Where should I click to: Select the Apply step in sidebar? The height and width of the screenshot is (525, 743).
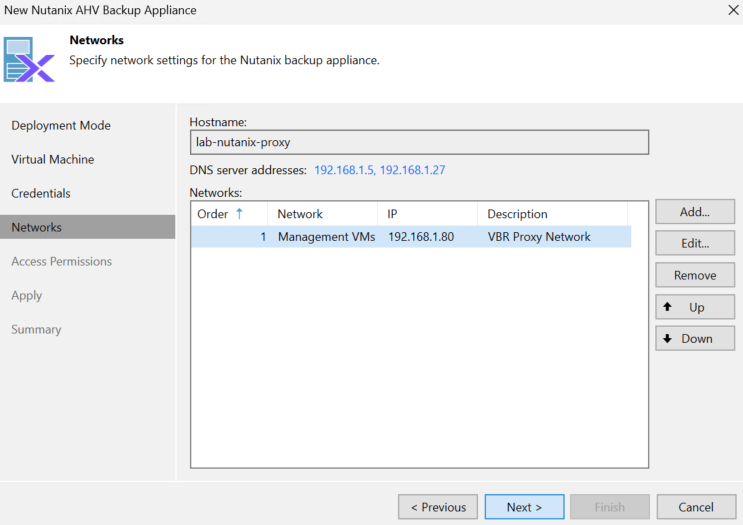(x=27, y=296)
